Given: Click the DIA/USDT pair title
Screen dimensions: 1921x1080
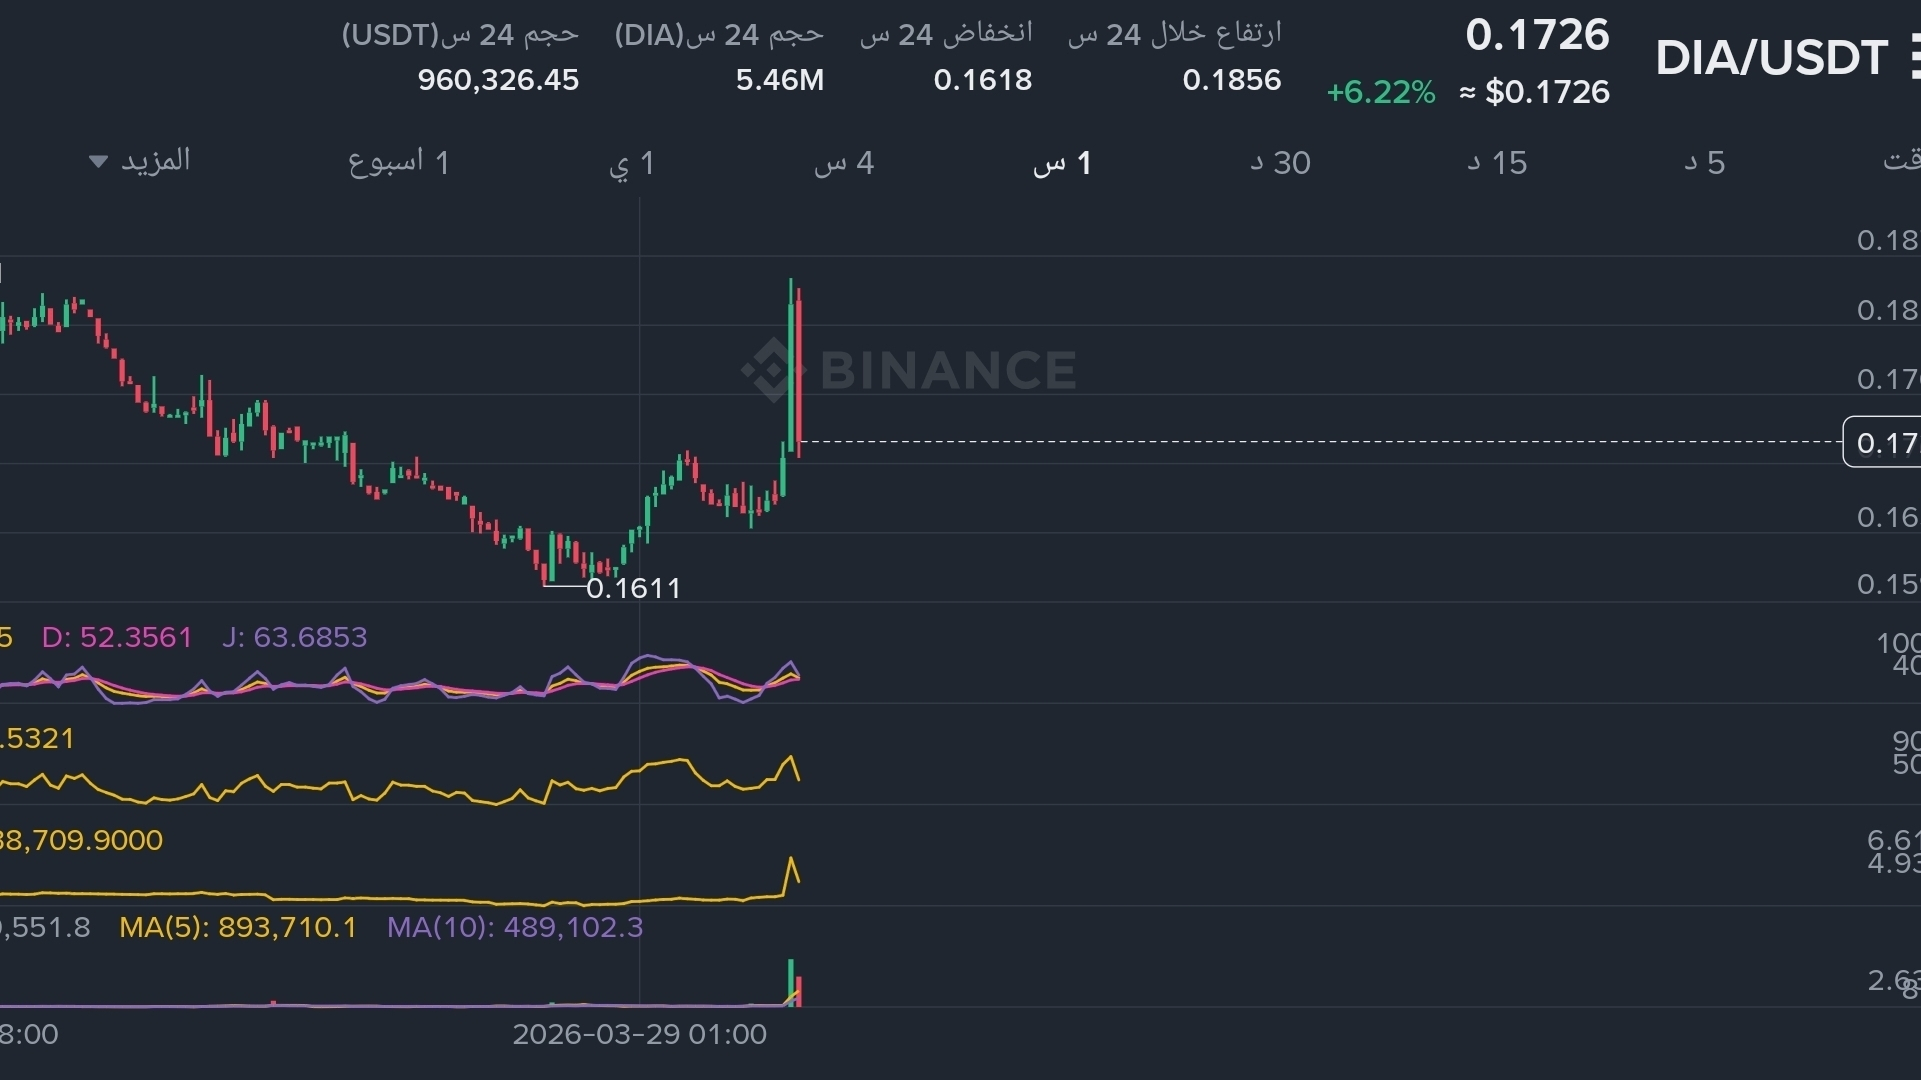Looking at the screenshot, I should point(1771,58).
